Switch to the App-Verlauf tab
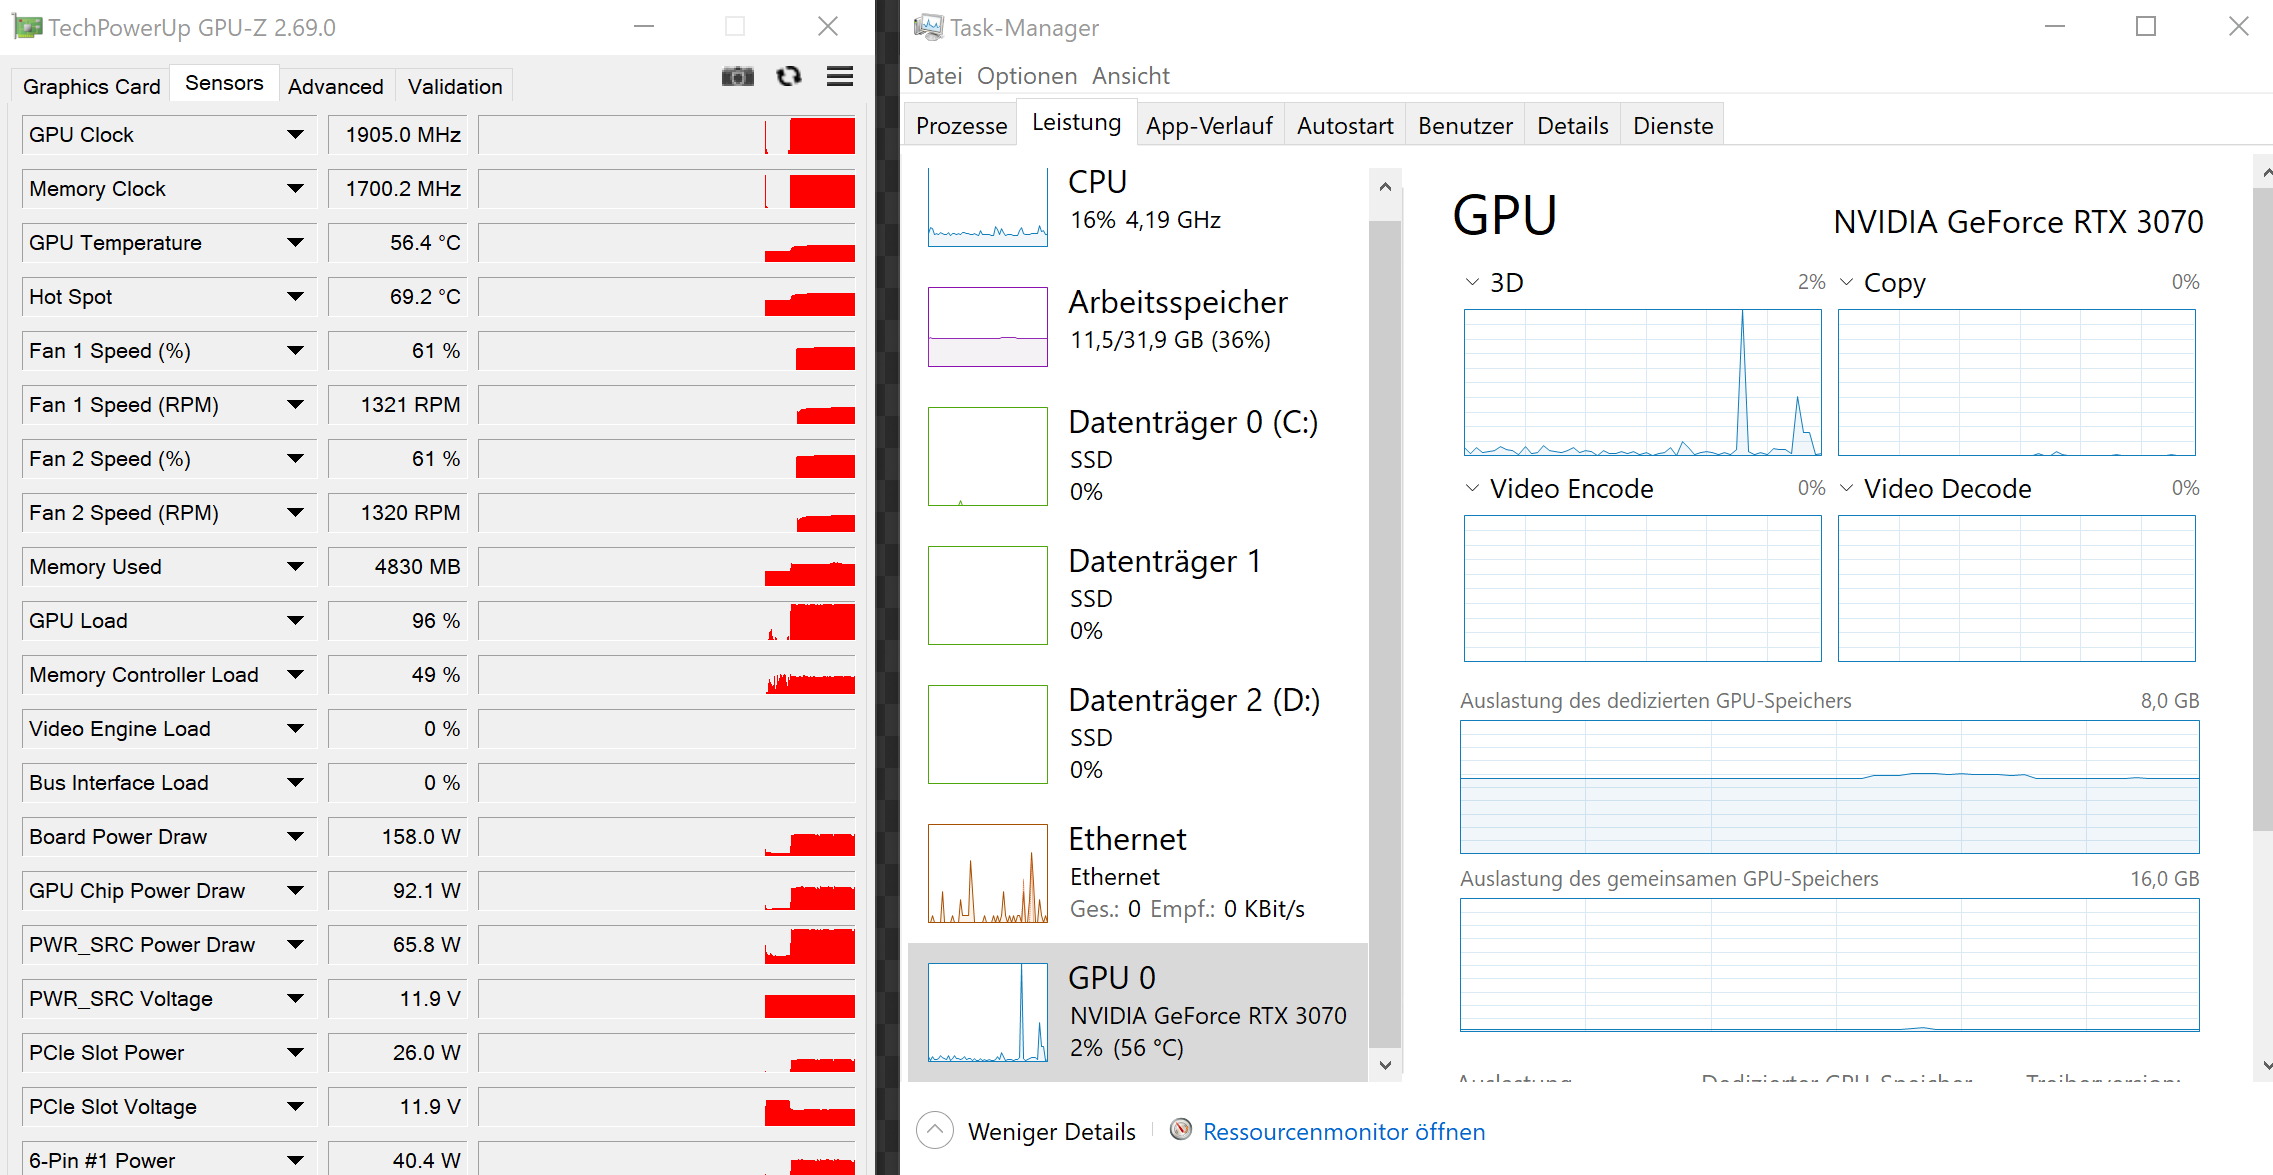Screen dimensions: 2273x1175 click(1209, 126)
